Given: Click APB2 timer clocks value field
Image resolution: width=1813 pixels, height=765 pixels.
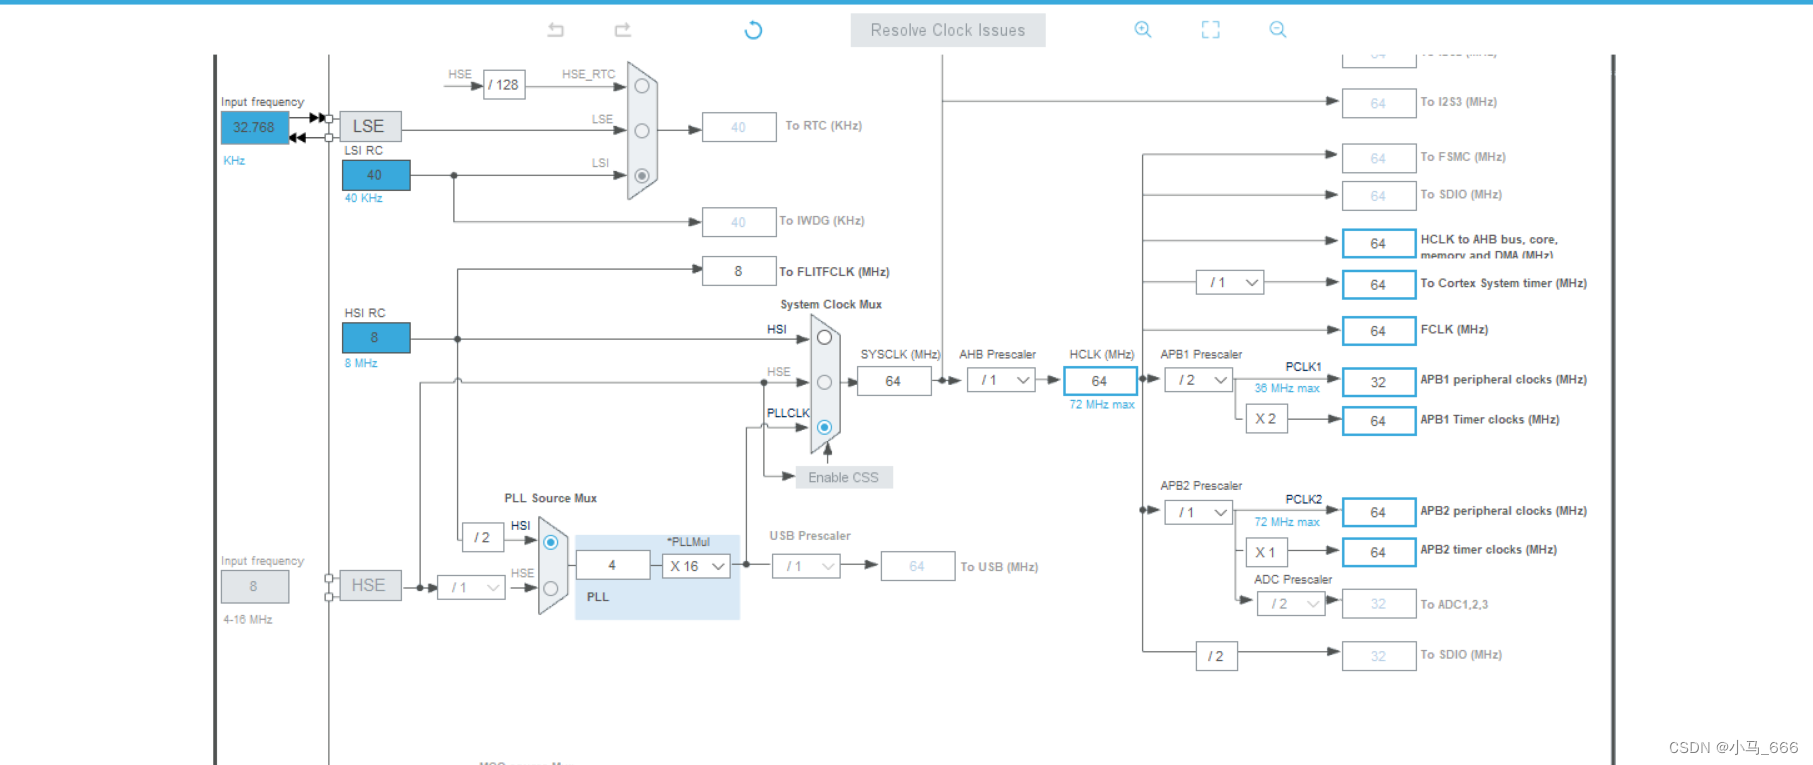Looking at the screenshot, I should point(1379,552).
